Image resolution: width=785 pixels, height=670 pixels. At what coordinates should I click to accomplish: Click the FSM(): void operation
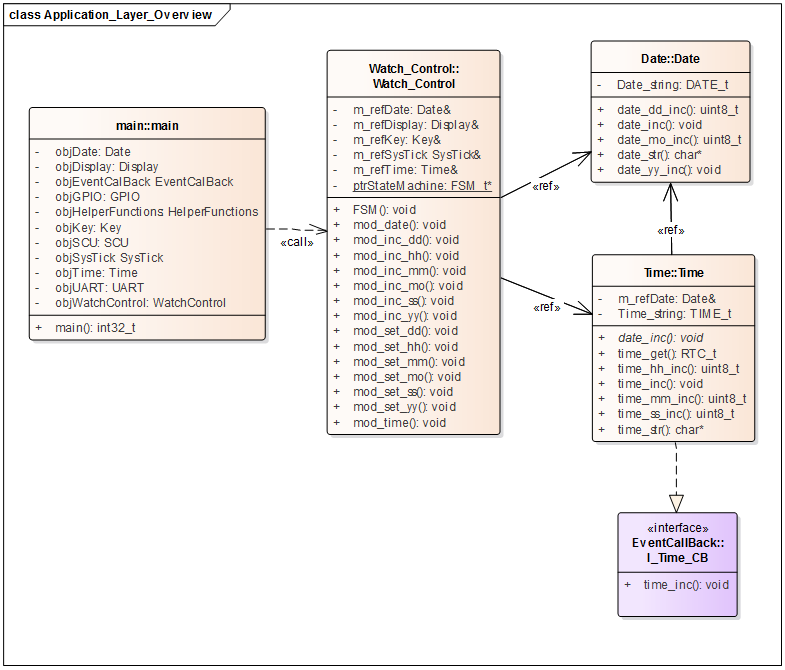click(384, 210)
